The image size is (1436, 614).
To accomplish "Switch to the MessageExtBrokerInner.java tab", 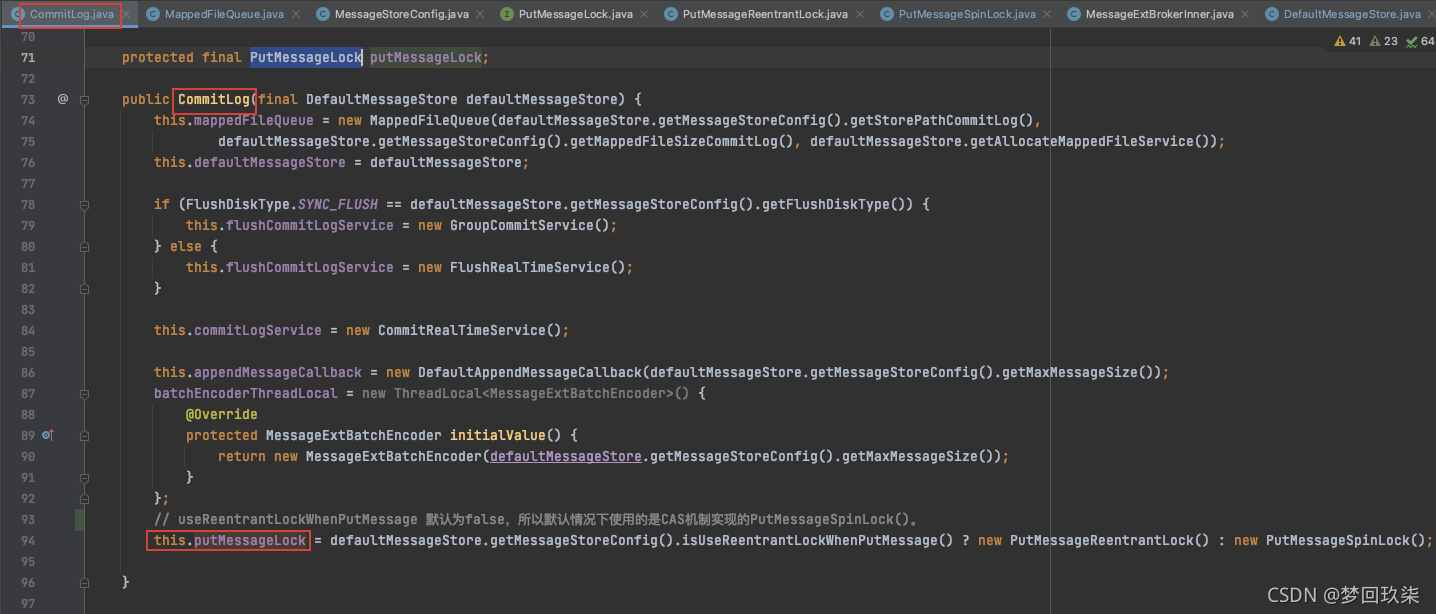I will coord(1159,14).
